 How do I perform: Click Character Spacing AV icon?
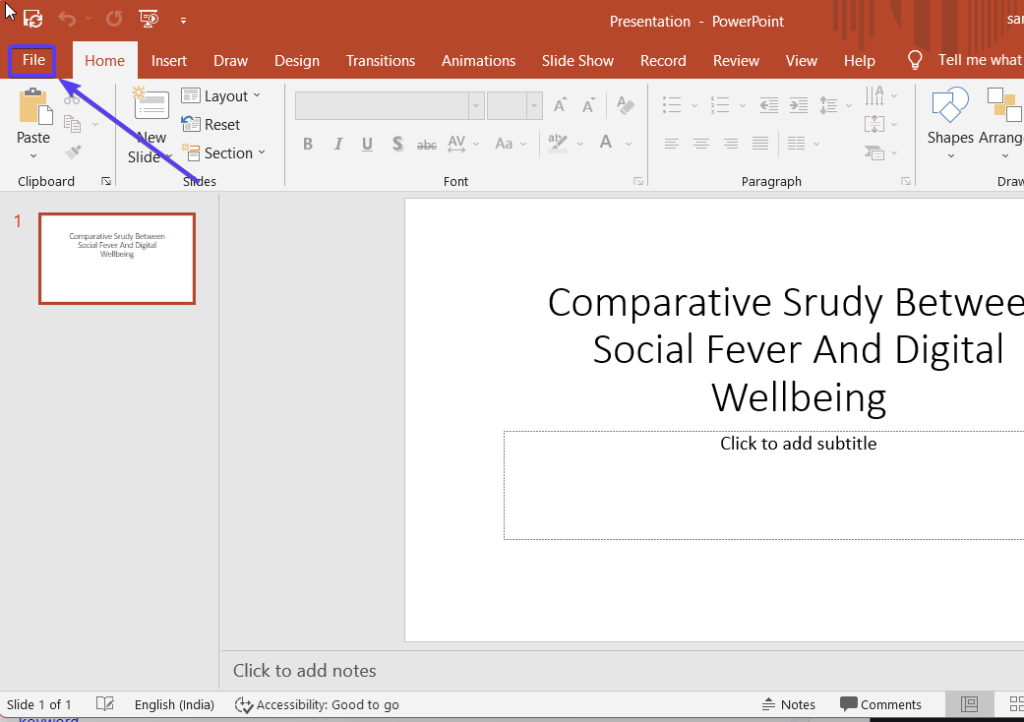click(456, 144)
